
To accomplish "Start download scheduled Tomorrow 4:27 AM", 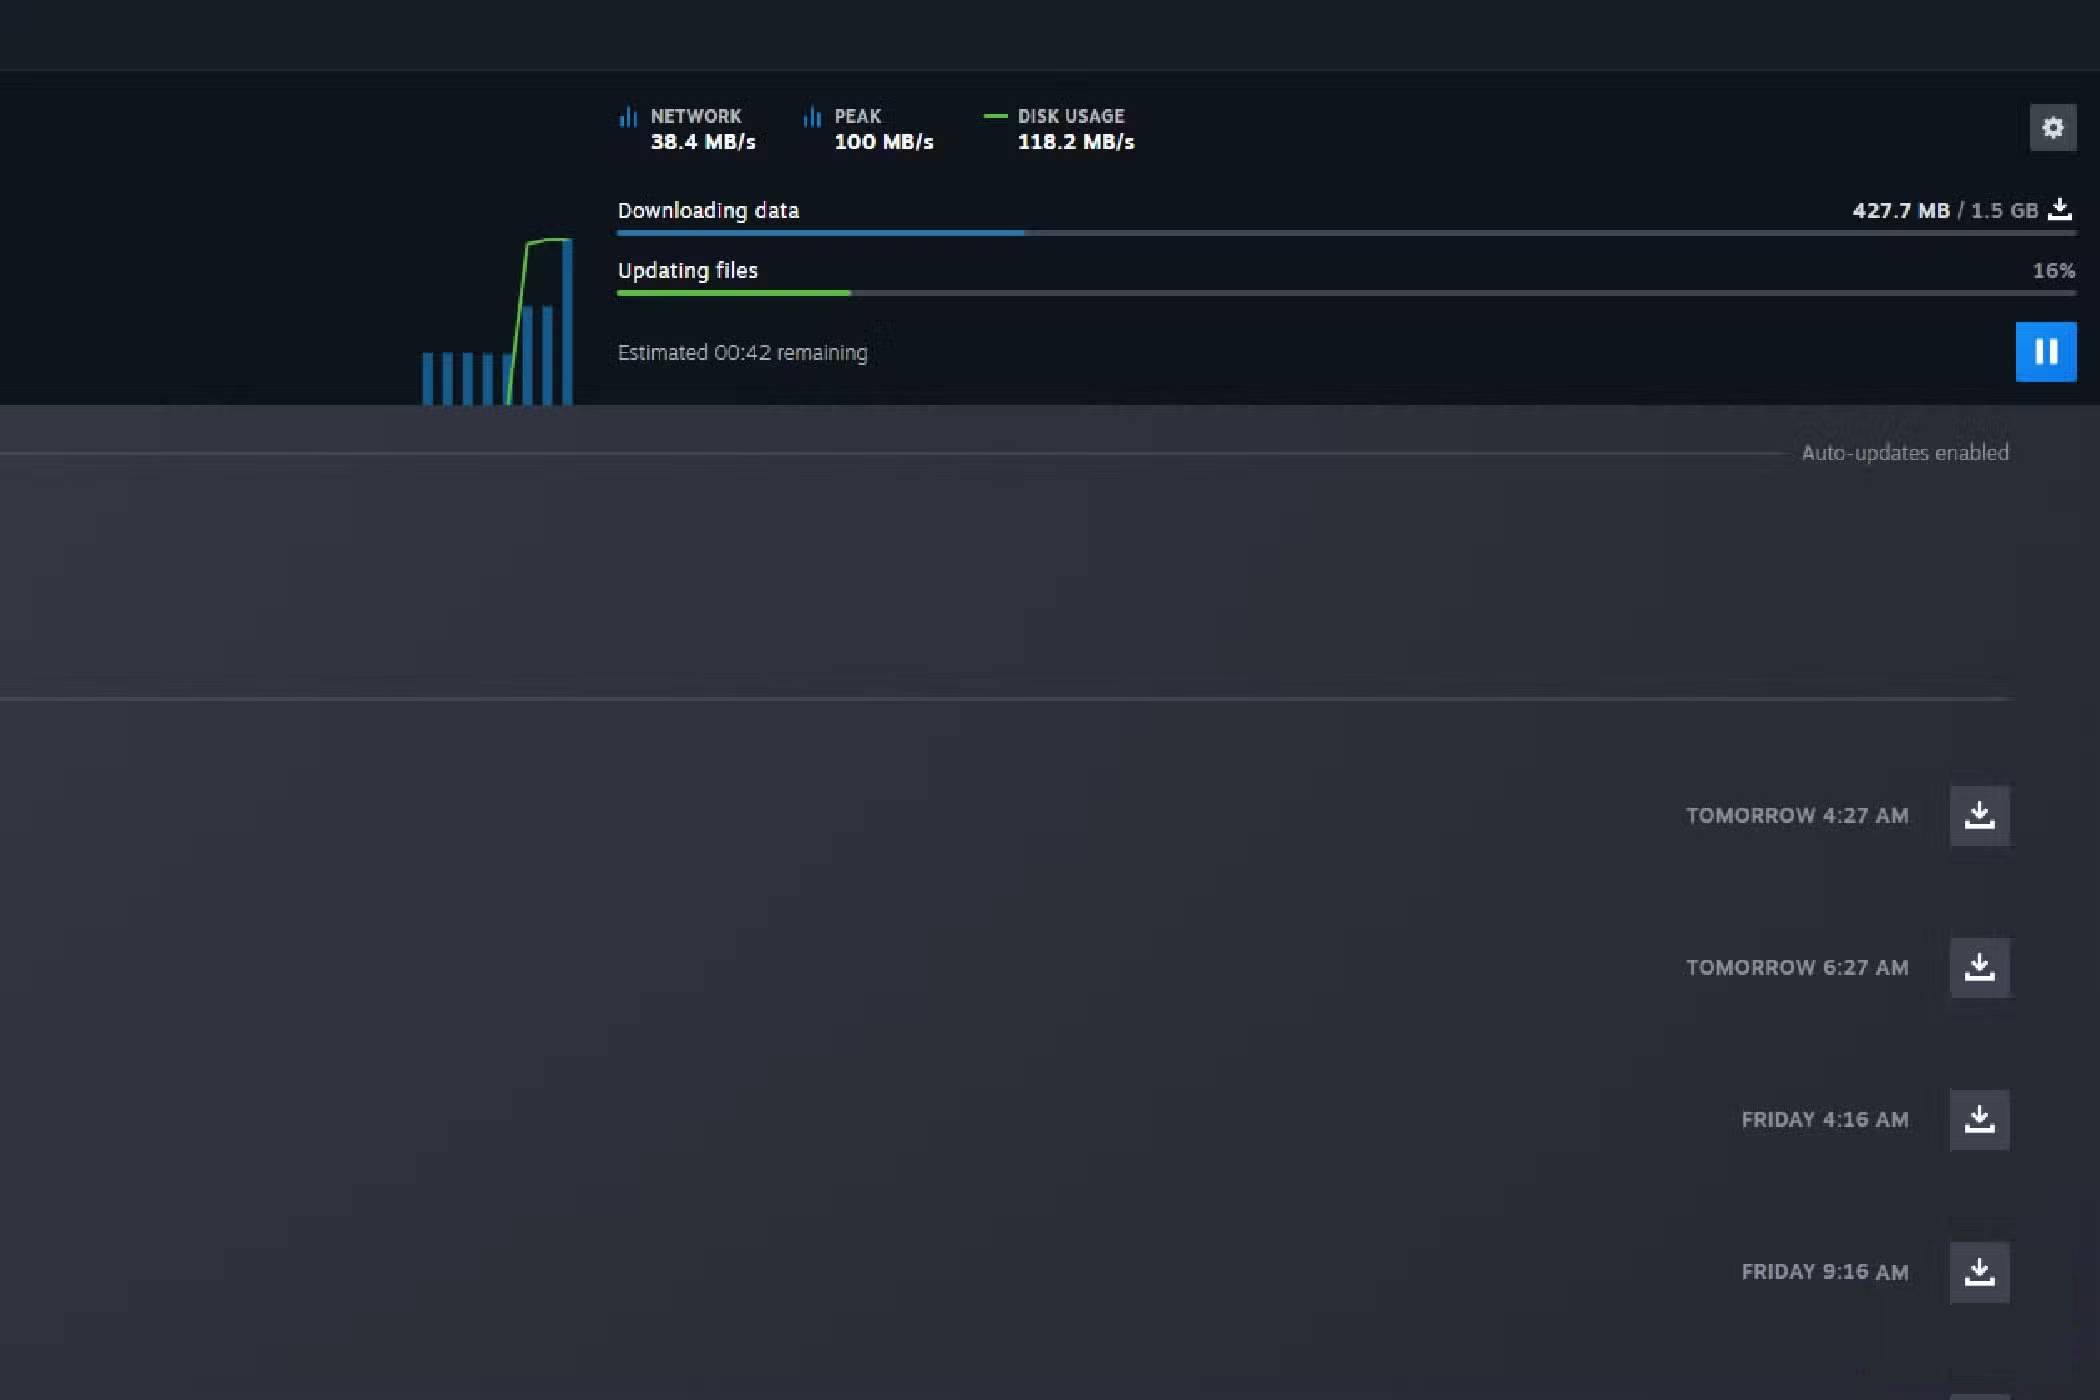I will (x=1979, y=816).
